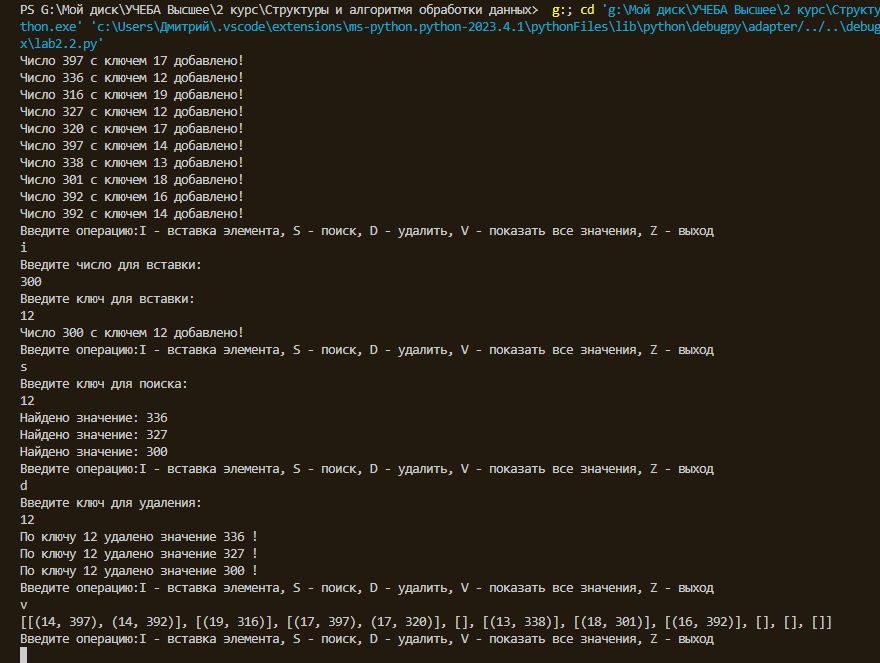Viewport: 880px width, 663px height.
Task: Click 'Найдено значение: 300' line
Action: (94, 452)
